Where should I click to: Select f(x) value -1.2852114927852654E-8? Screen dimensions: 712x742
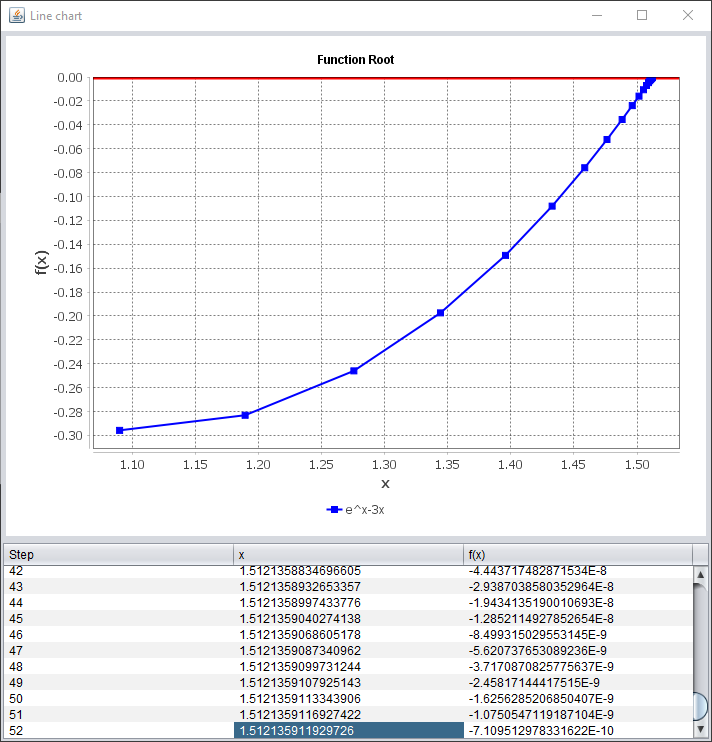click(x=578, y=618)
